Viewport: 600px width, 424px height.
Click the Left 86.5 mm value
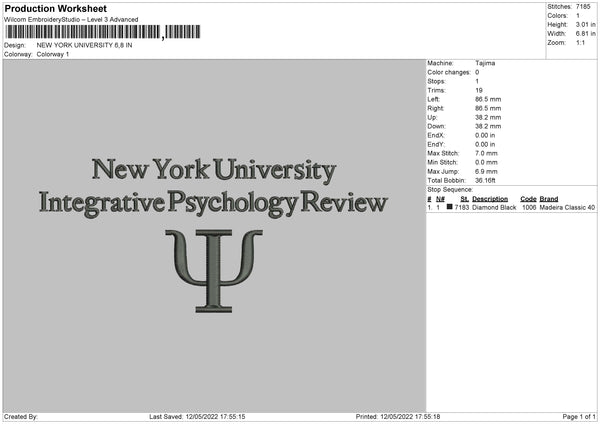pos(488,99)
